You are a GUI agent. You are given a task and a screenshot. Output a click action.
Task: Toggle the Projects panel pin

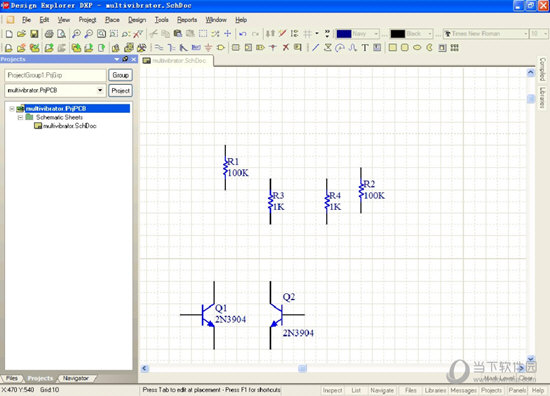click(125, 59)
